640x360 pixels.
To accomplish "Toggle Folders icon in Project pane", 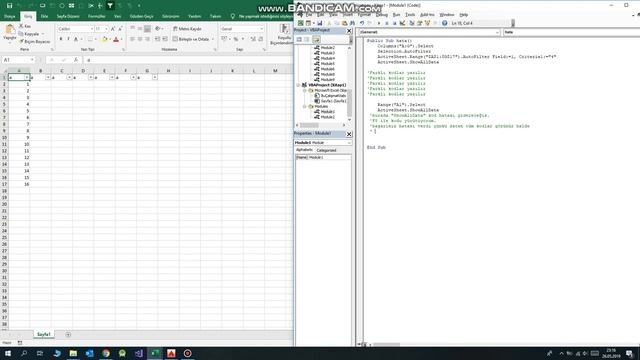I will [316, 40].
